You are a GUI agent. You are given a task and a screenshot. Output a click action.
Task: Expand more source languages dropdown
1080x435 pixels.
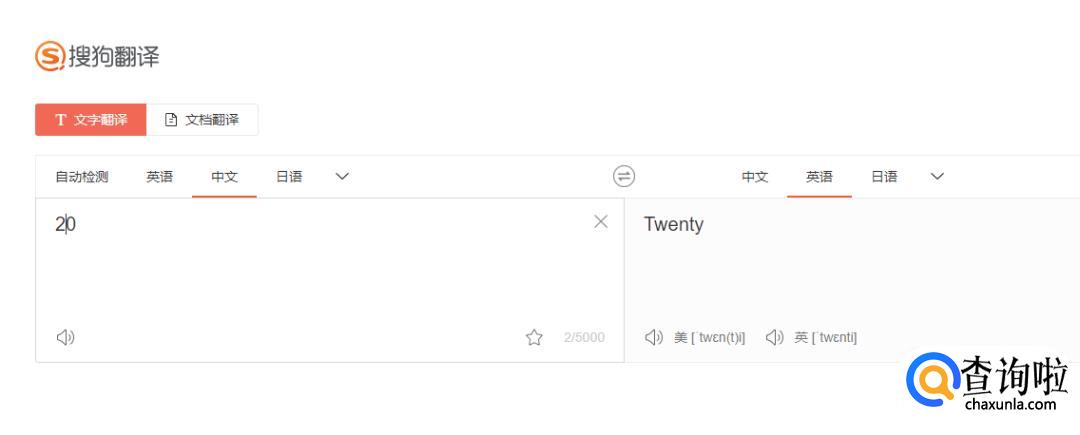click(342, 177)
